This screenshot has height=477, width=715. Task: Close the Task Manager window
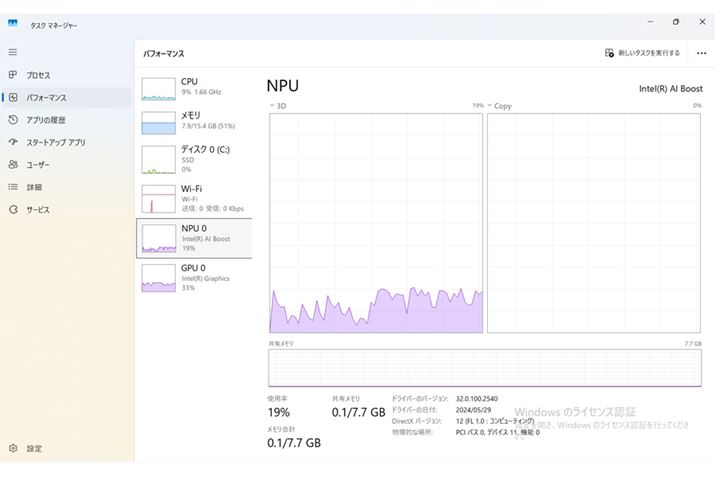[702, 22]
